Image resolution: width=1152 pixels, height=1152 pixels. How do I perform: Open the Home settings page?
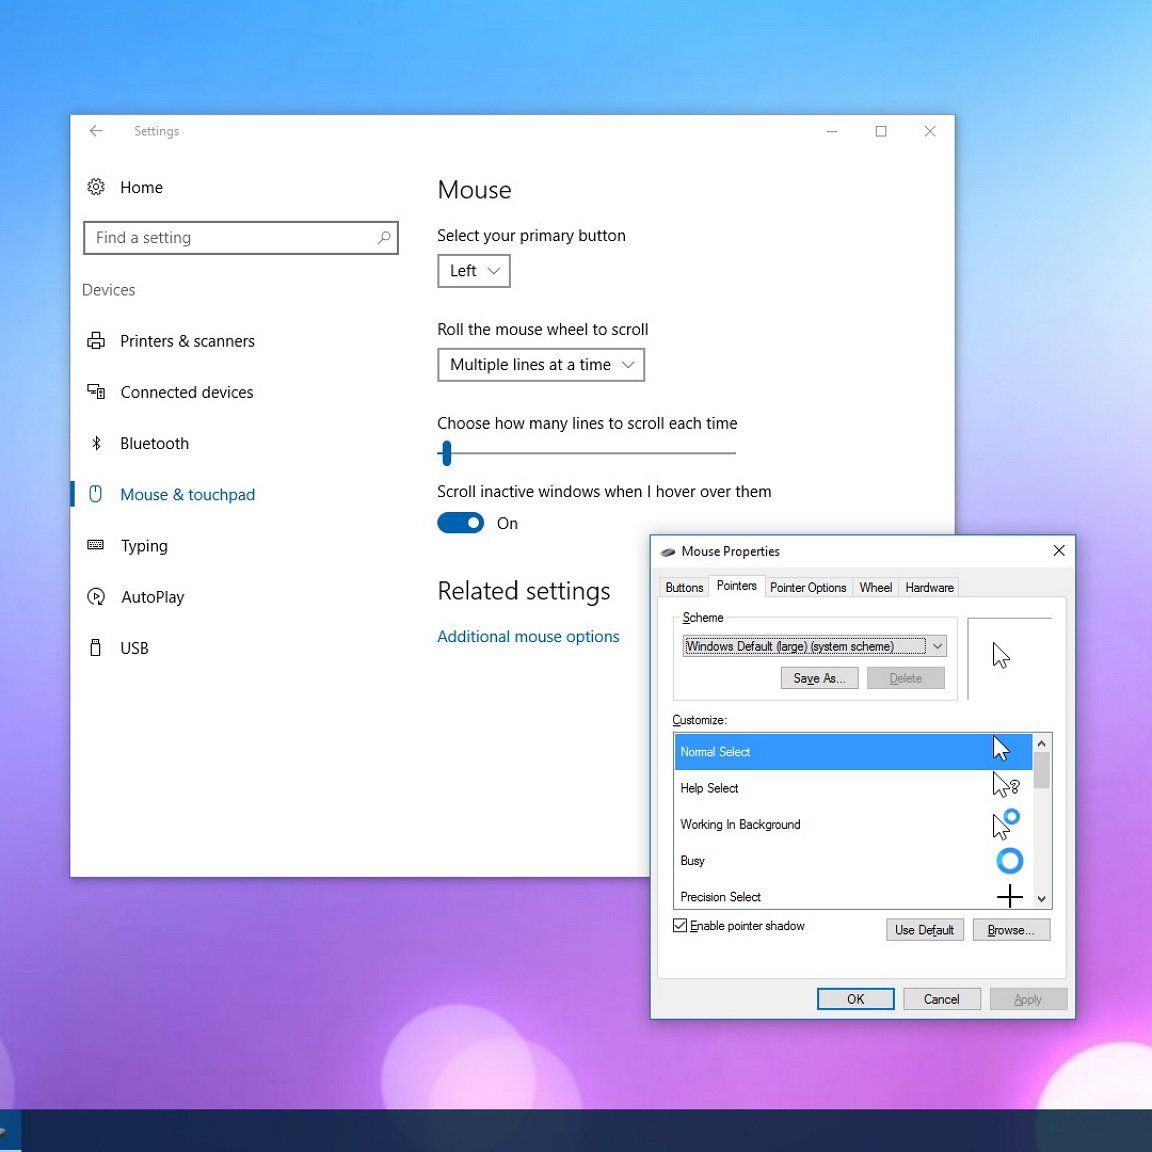(x=141, y=187)
